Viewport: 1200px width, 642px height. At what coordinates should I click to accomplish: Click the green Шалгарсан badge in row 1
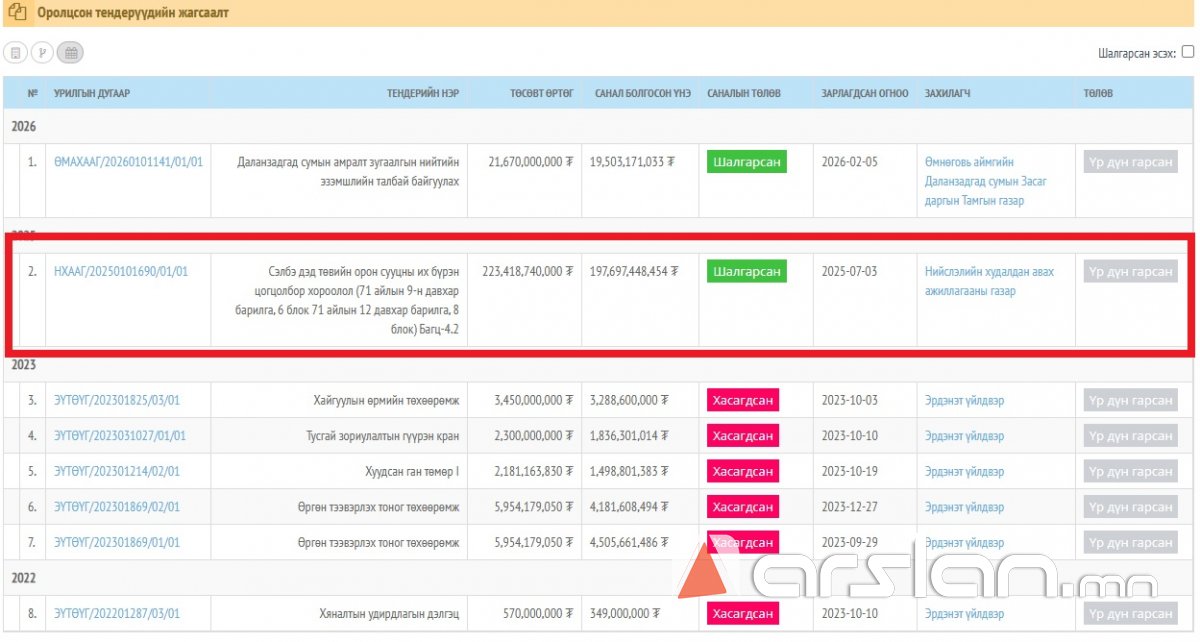pyautogui.click(x=746, y=162)
